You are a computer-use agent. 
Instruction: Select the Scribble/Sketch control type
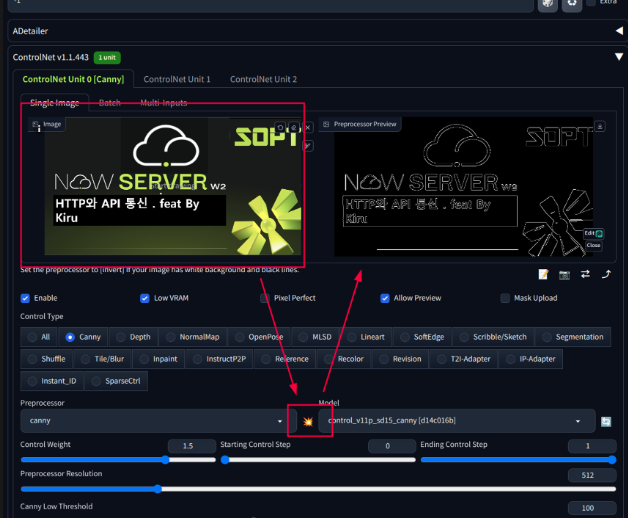(x=493, y=337)
